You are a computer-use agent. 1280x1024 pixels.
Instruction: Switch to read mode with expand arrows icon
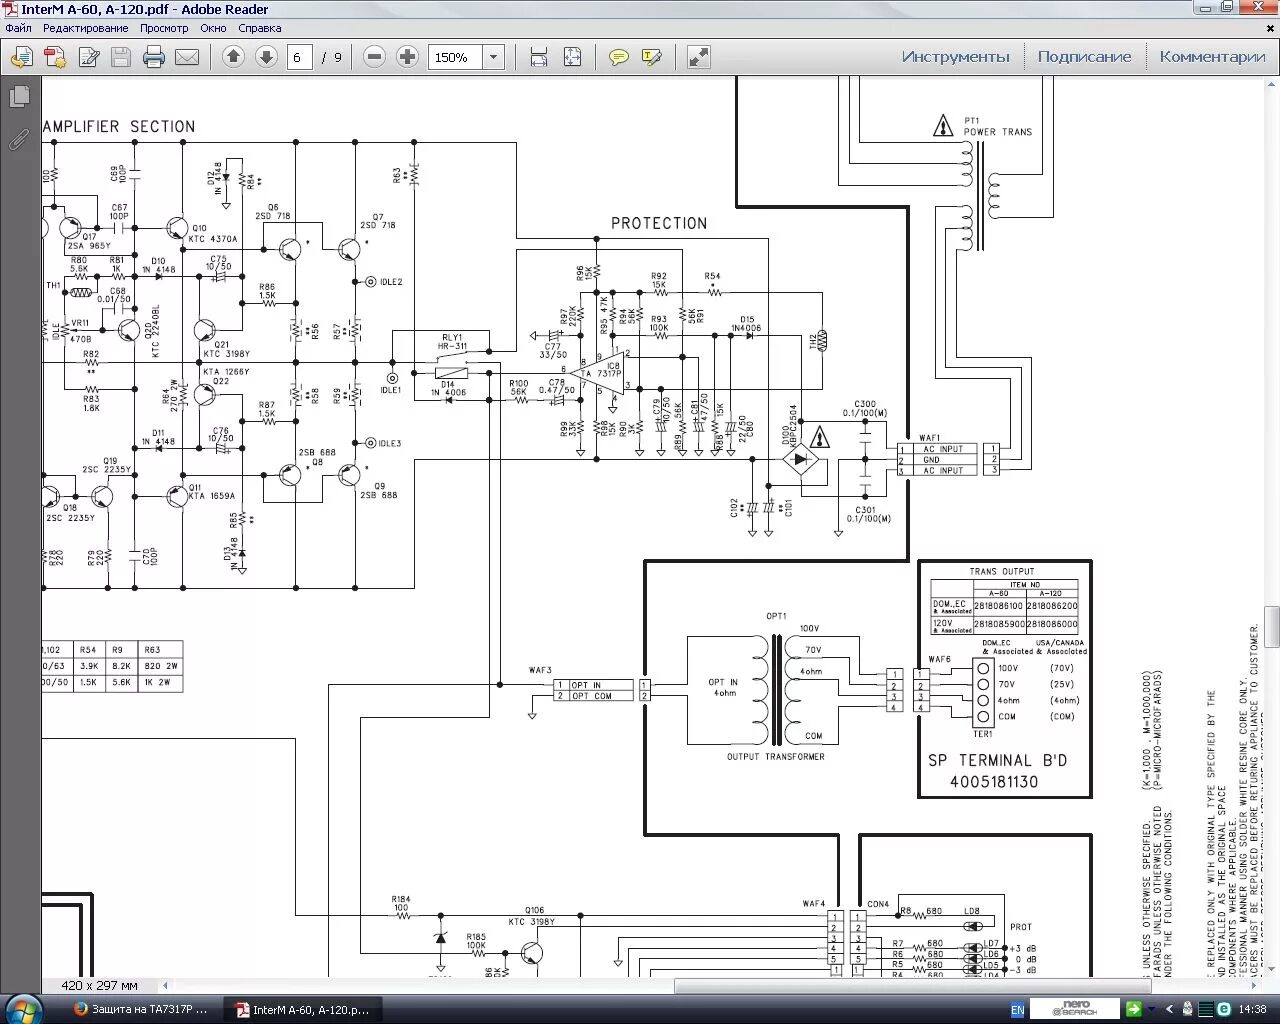point(699,57)
